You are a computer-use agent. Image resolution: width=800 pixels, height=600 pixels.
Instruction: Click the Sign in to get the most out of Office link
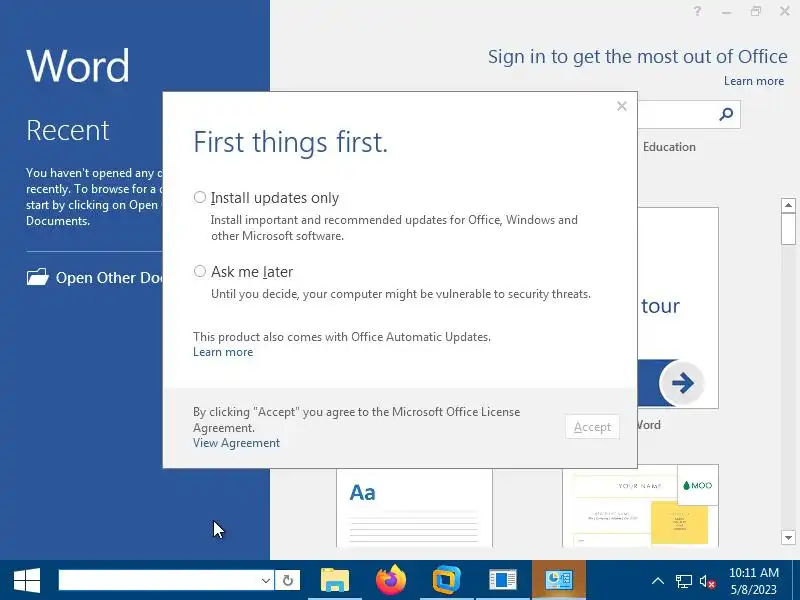point(637,57)
